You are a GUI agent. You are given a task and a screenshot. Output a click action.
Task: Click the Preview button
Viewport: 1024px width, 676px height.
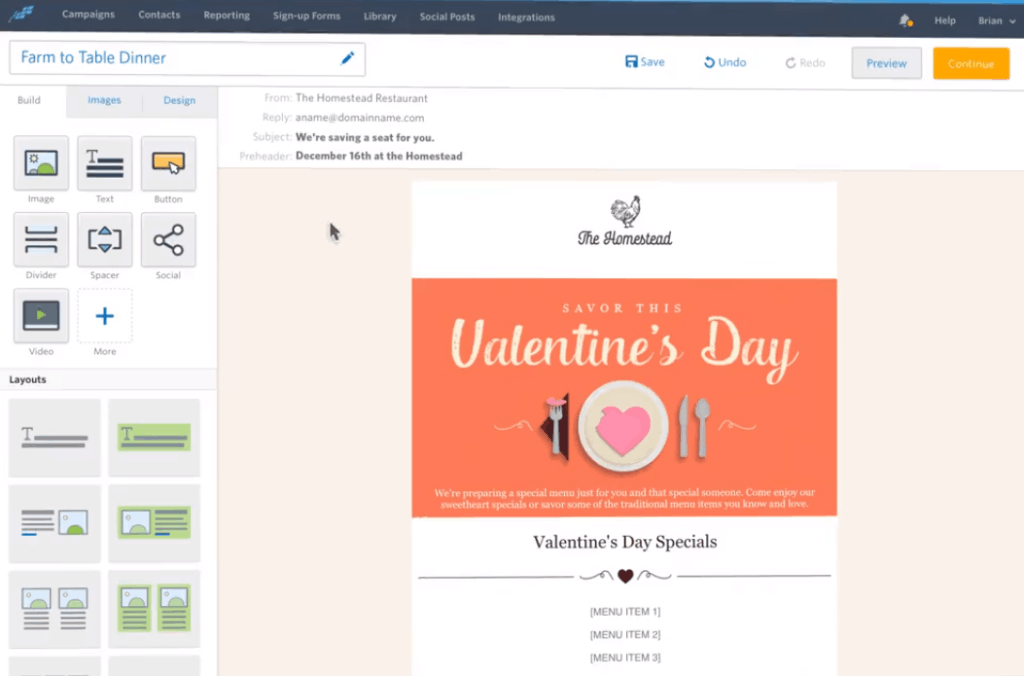[x=886, y=63]
